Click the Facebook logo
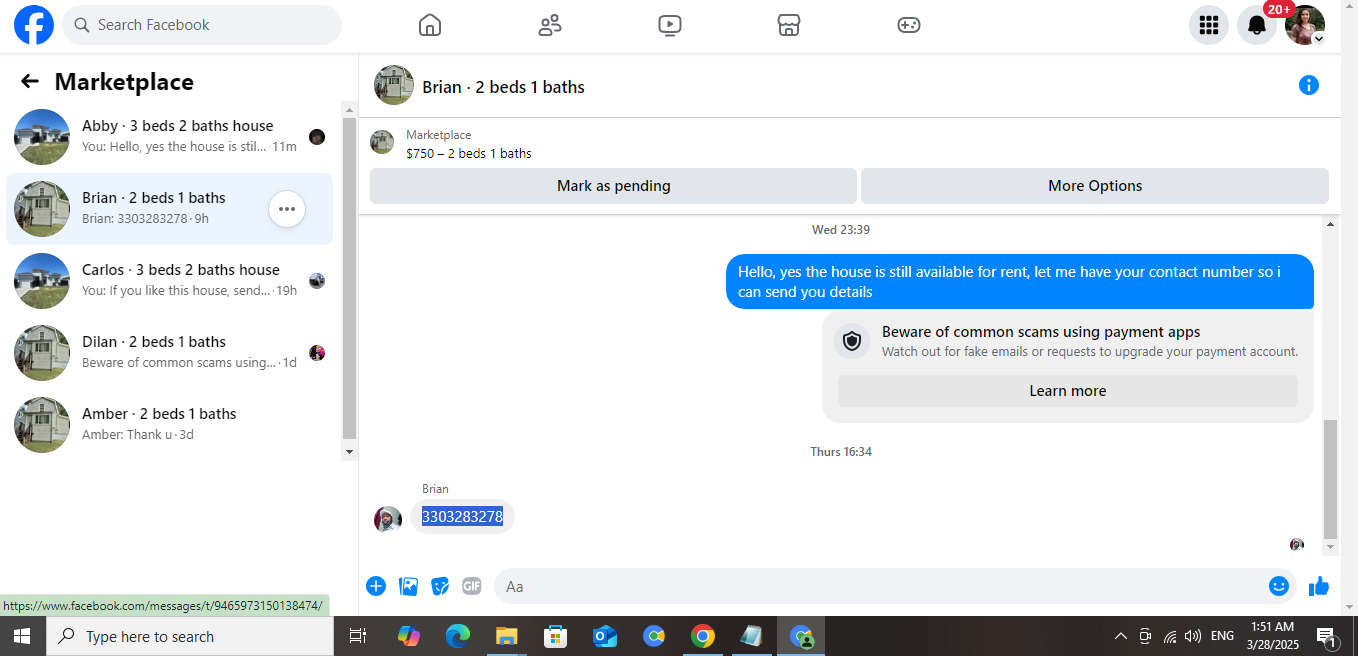 pos(33,25)
